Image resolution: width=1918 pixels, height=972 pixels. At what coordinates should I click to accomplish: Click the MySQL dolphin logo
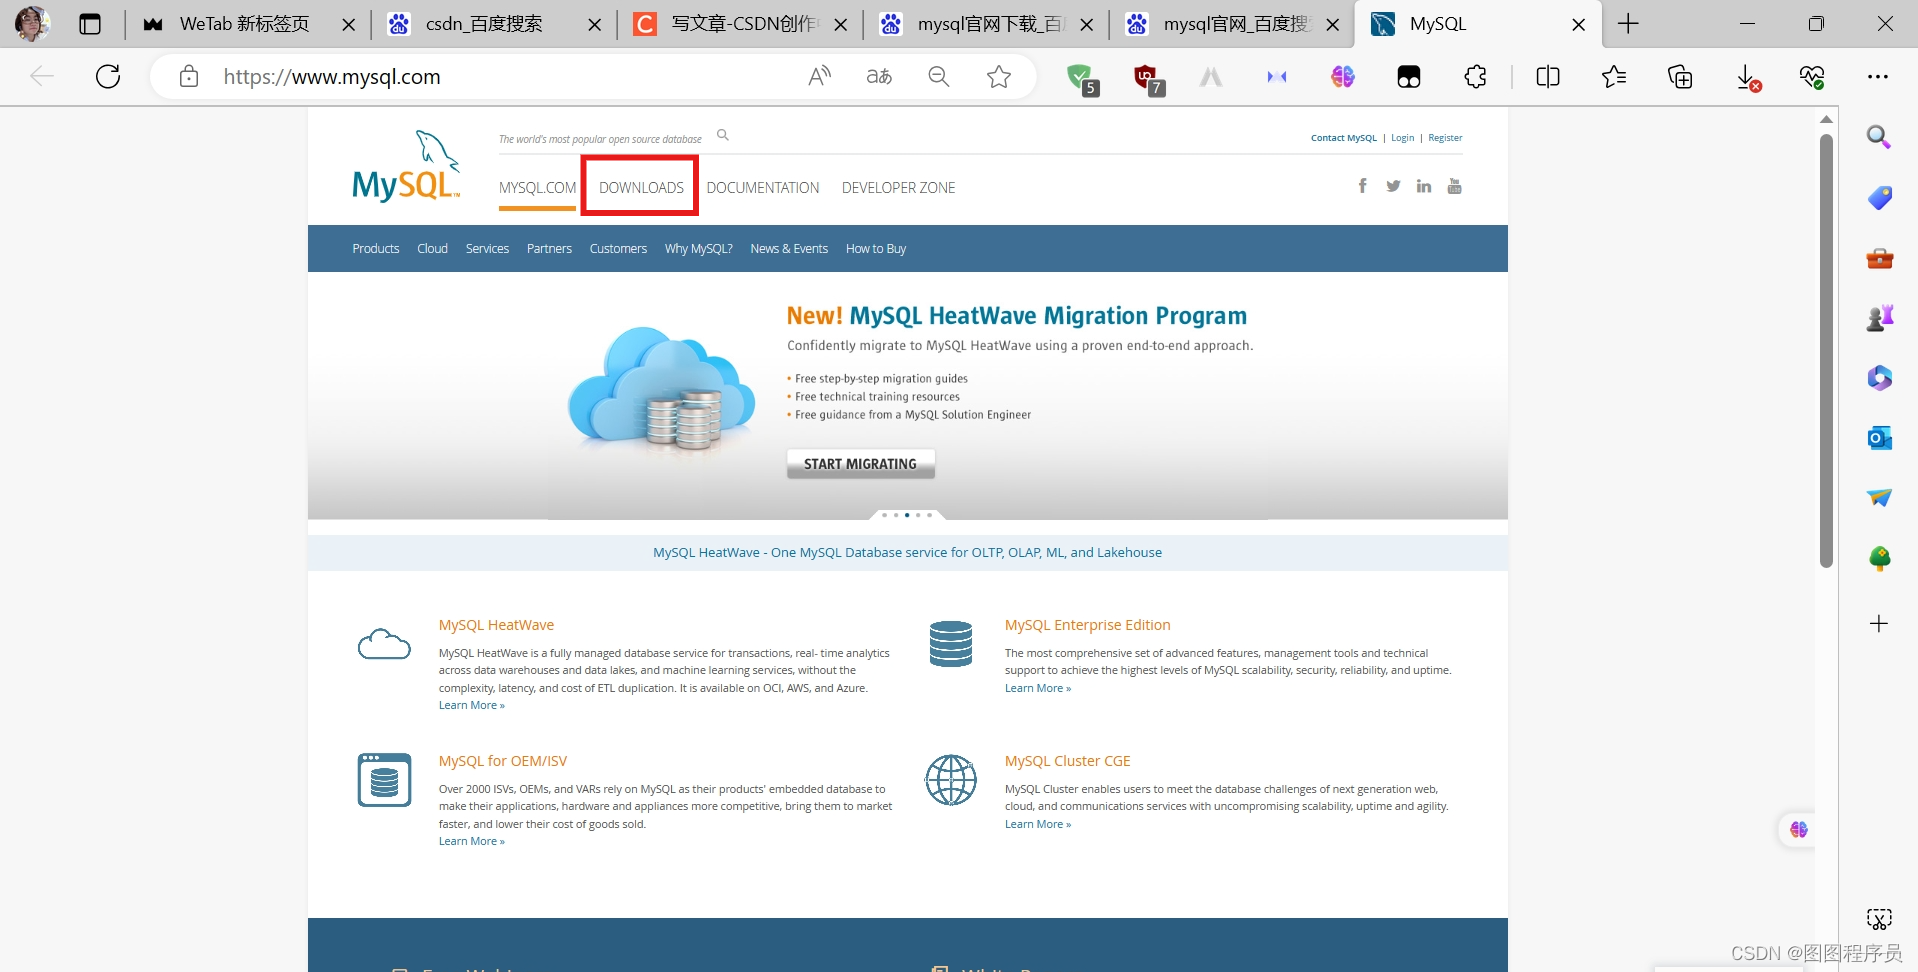tap(406, 166)
